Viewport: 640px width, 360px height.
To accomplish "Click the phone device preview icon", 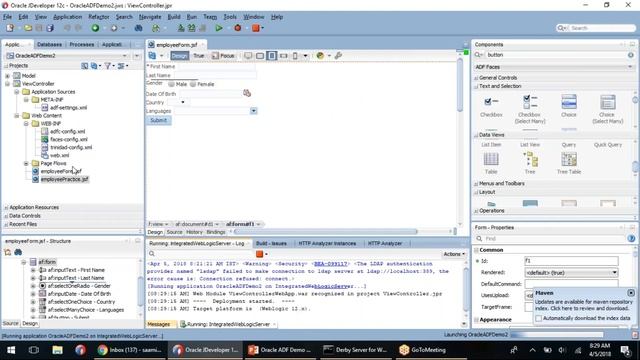I will coord(295,56).
